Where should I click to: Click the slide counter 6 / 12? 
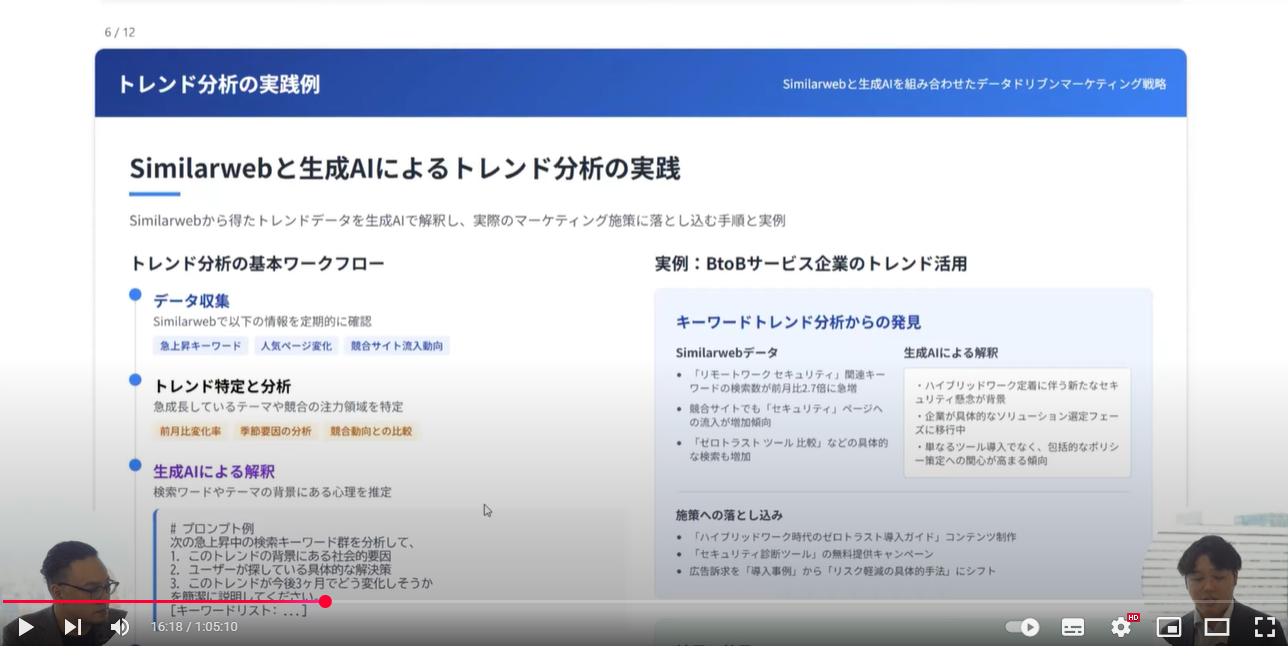pyautogui.click(x=120, y=32)
